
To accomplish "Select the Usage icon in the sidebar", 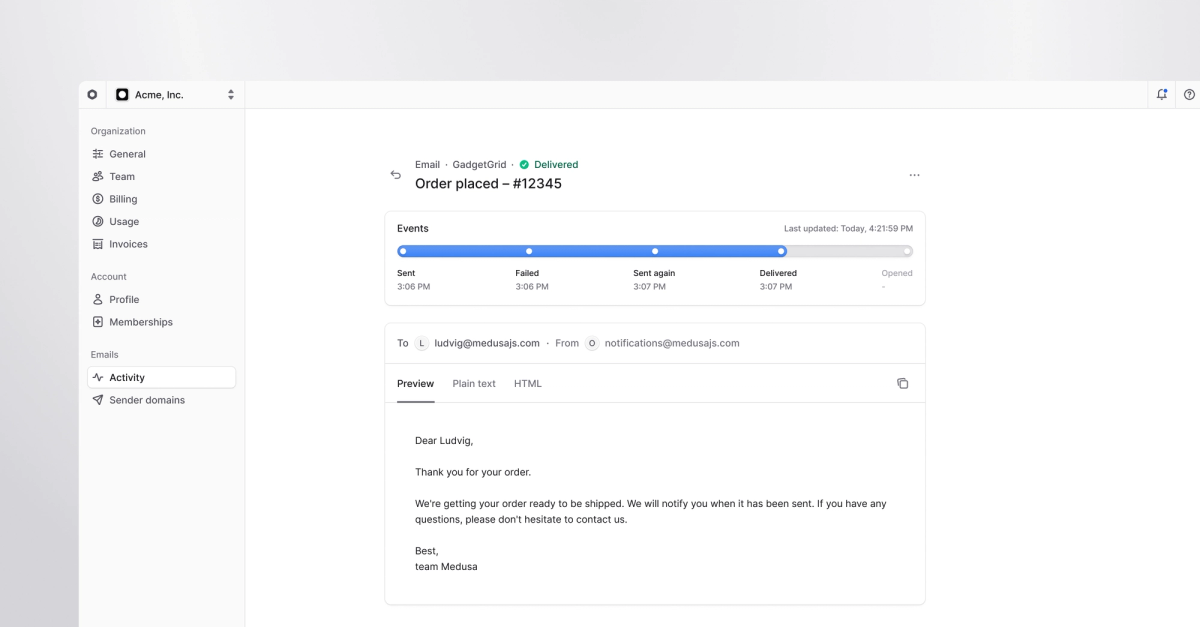I will [x=99, y=221].
